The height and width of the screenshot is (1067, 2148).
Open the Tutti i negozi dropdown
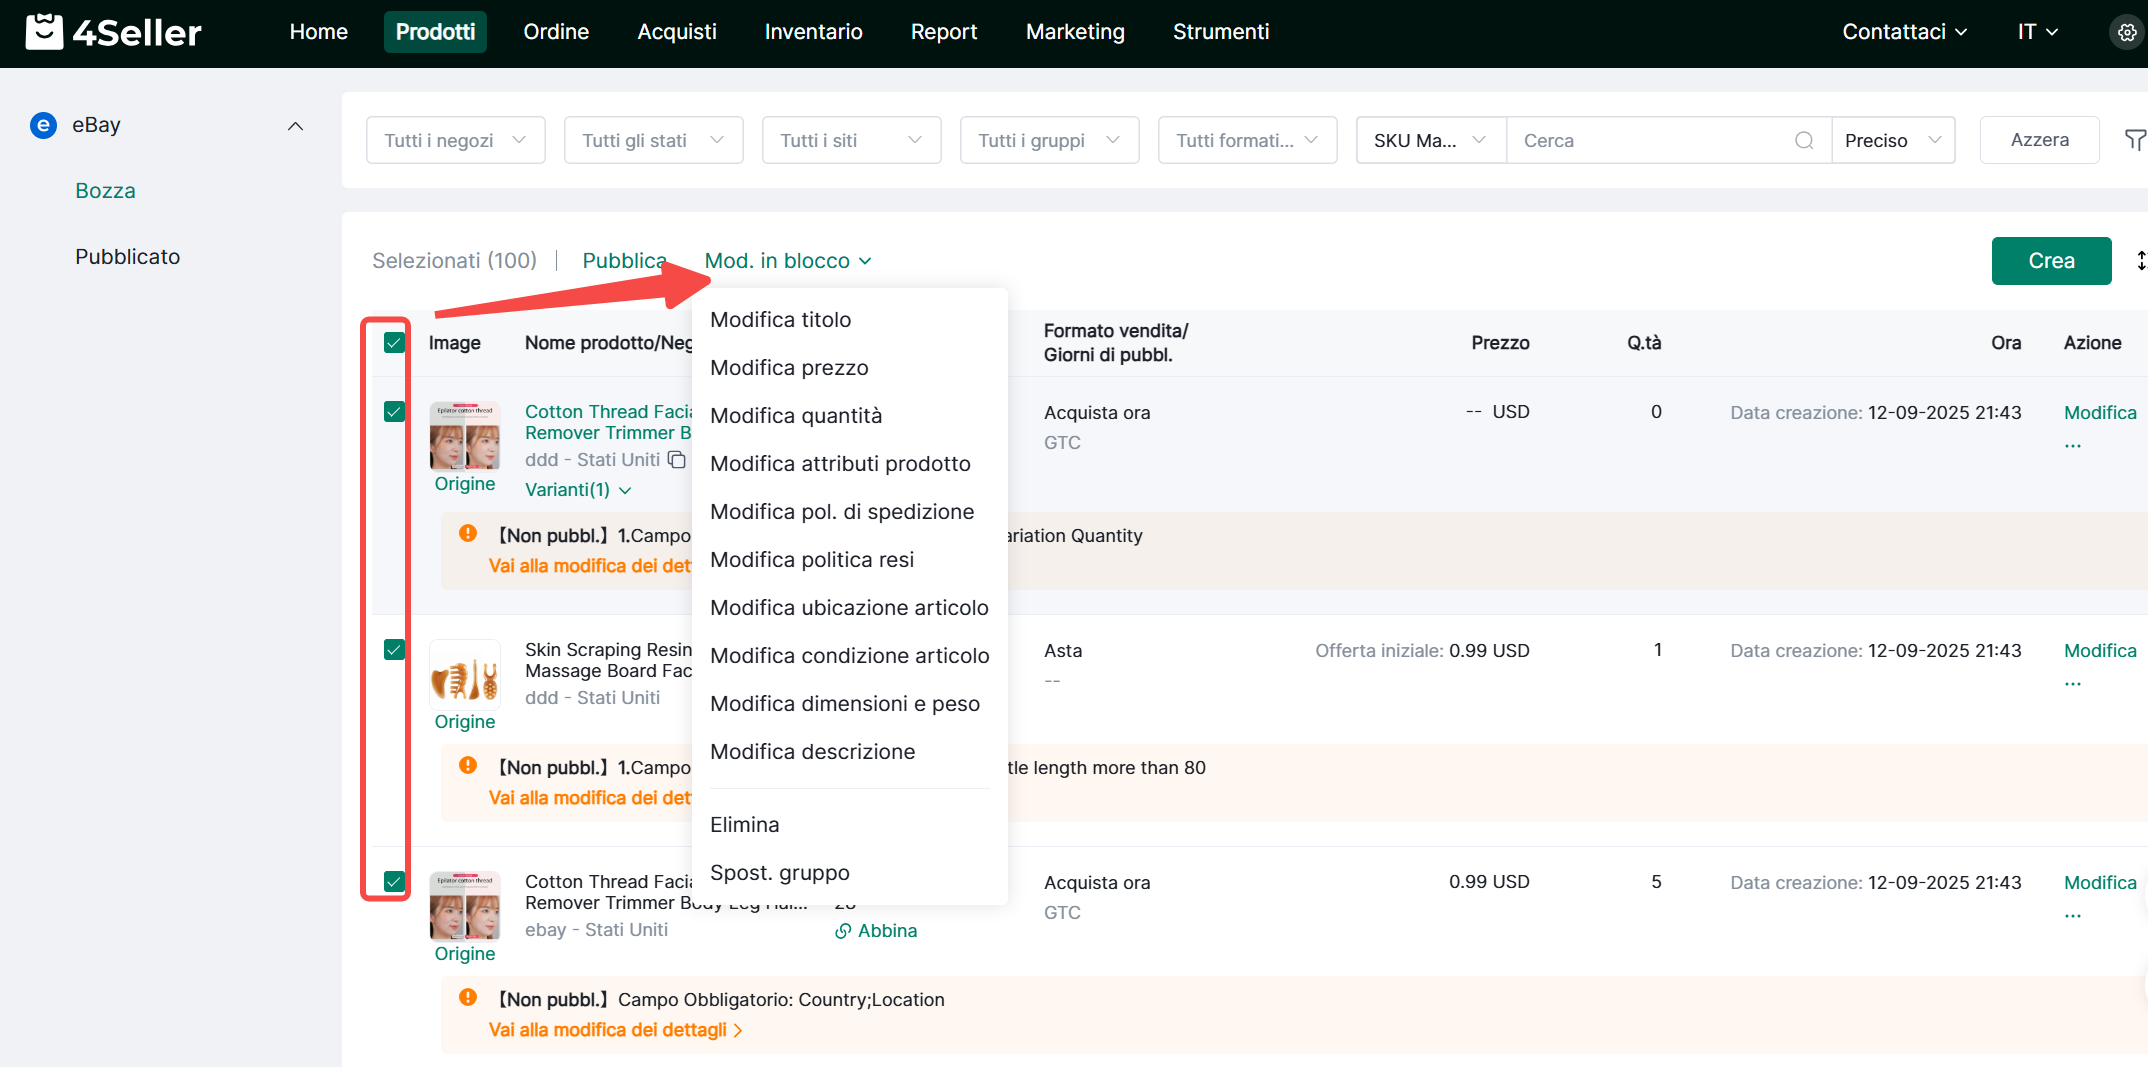(455, 141)
